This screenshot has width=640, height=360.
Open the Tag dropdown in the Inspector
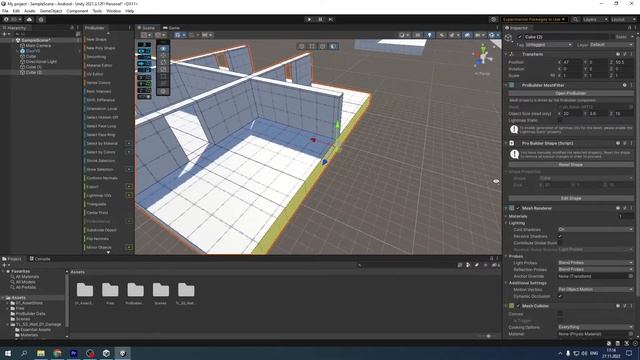(x=549, y=44)
